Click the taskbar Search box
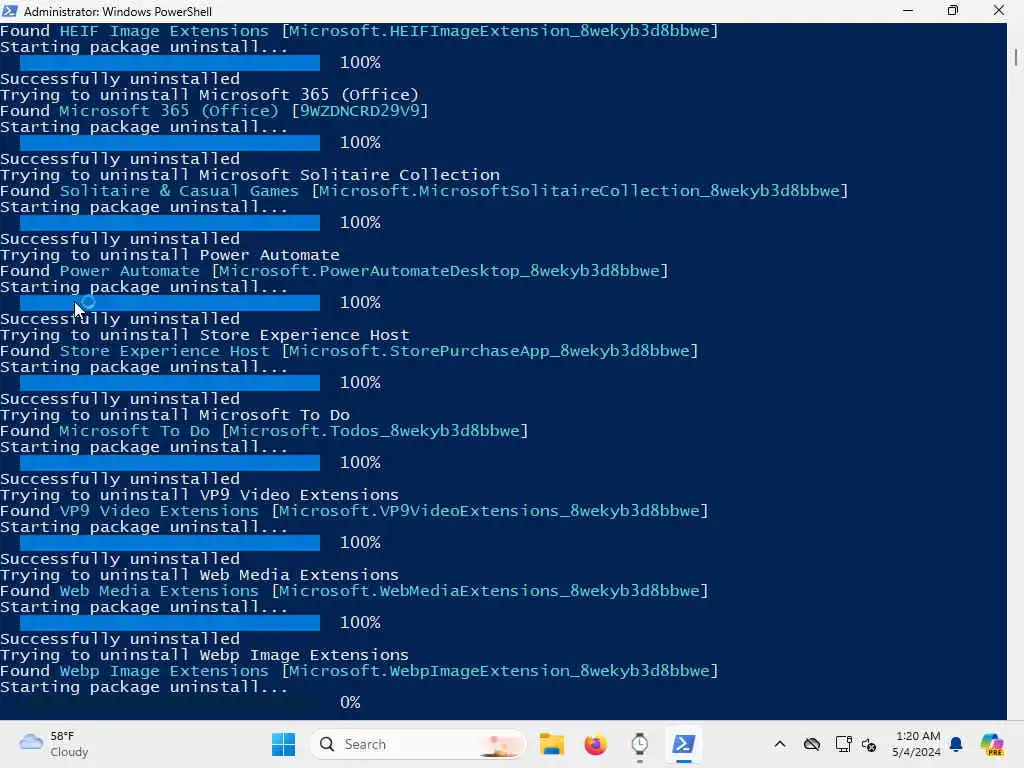The width and height of the screenshot is (1024, 768). 418,744
